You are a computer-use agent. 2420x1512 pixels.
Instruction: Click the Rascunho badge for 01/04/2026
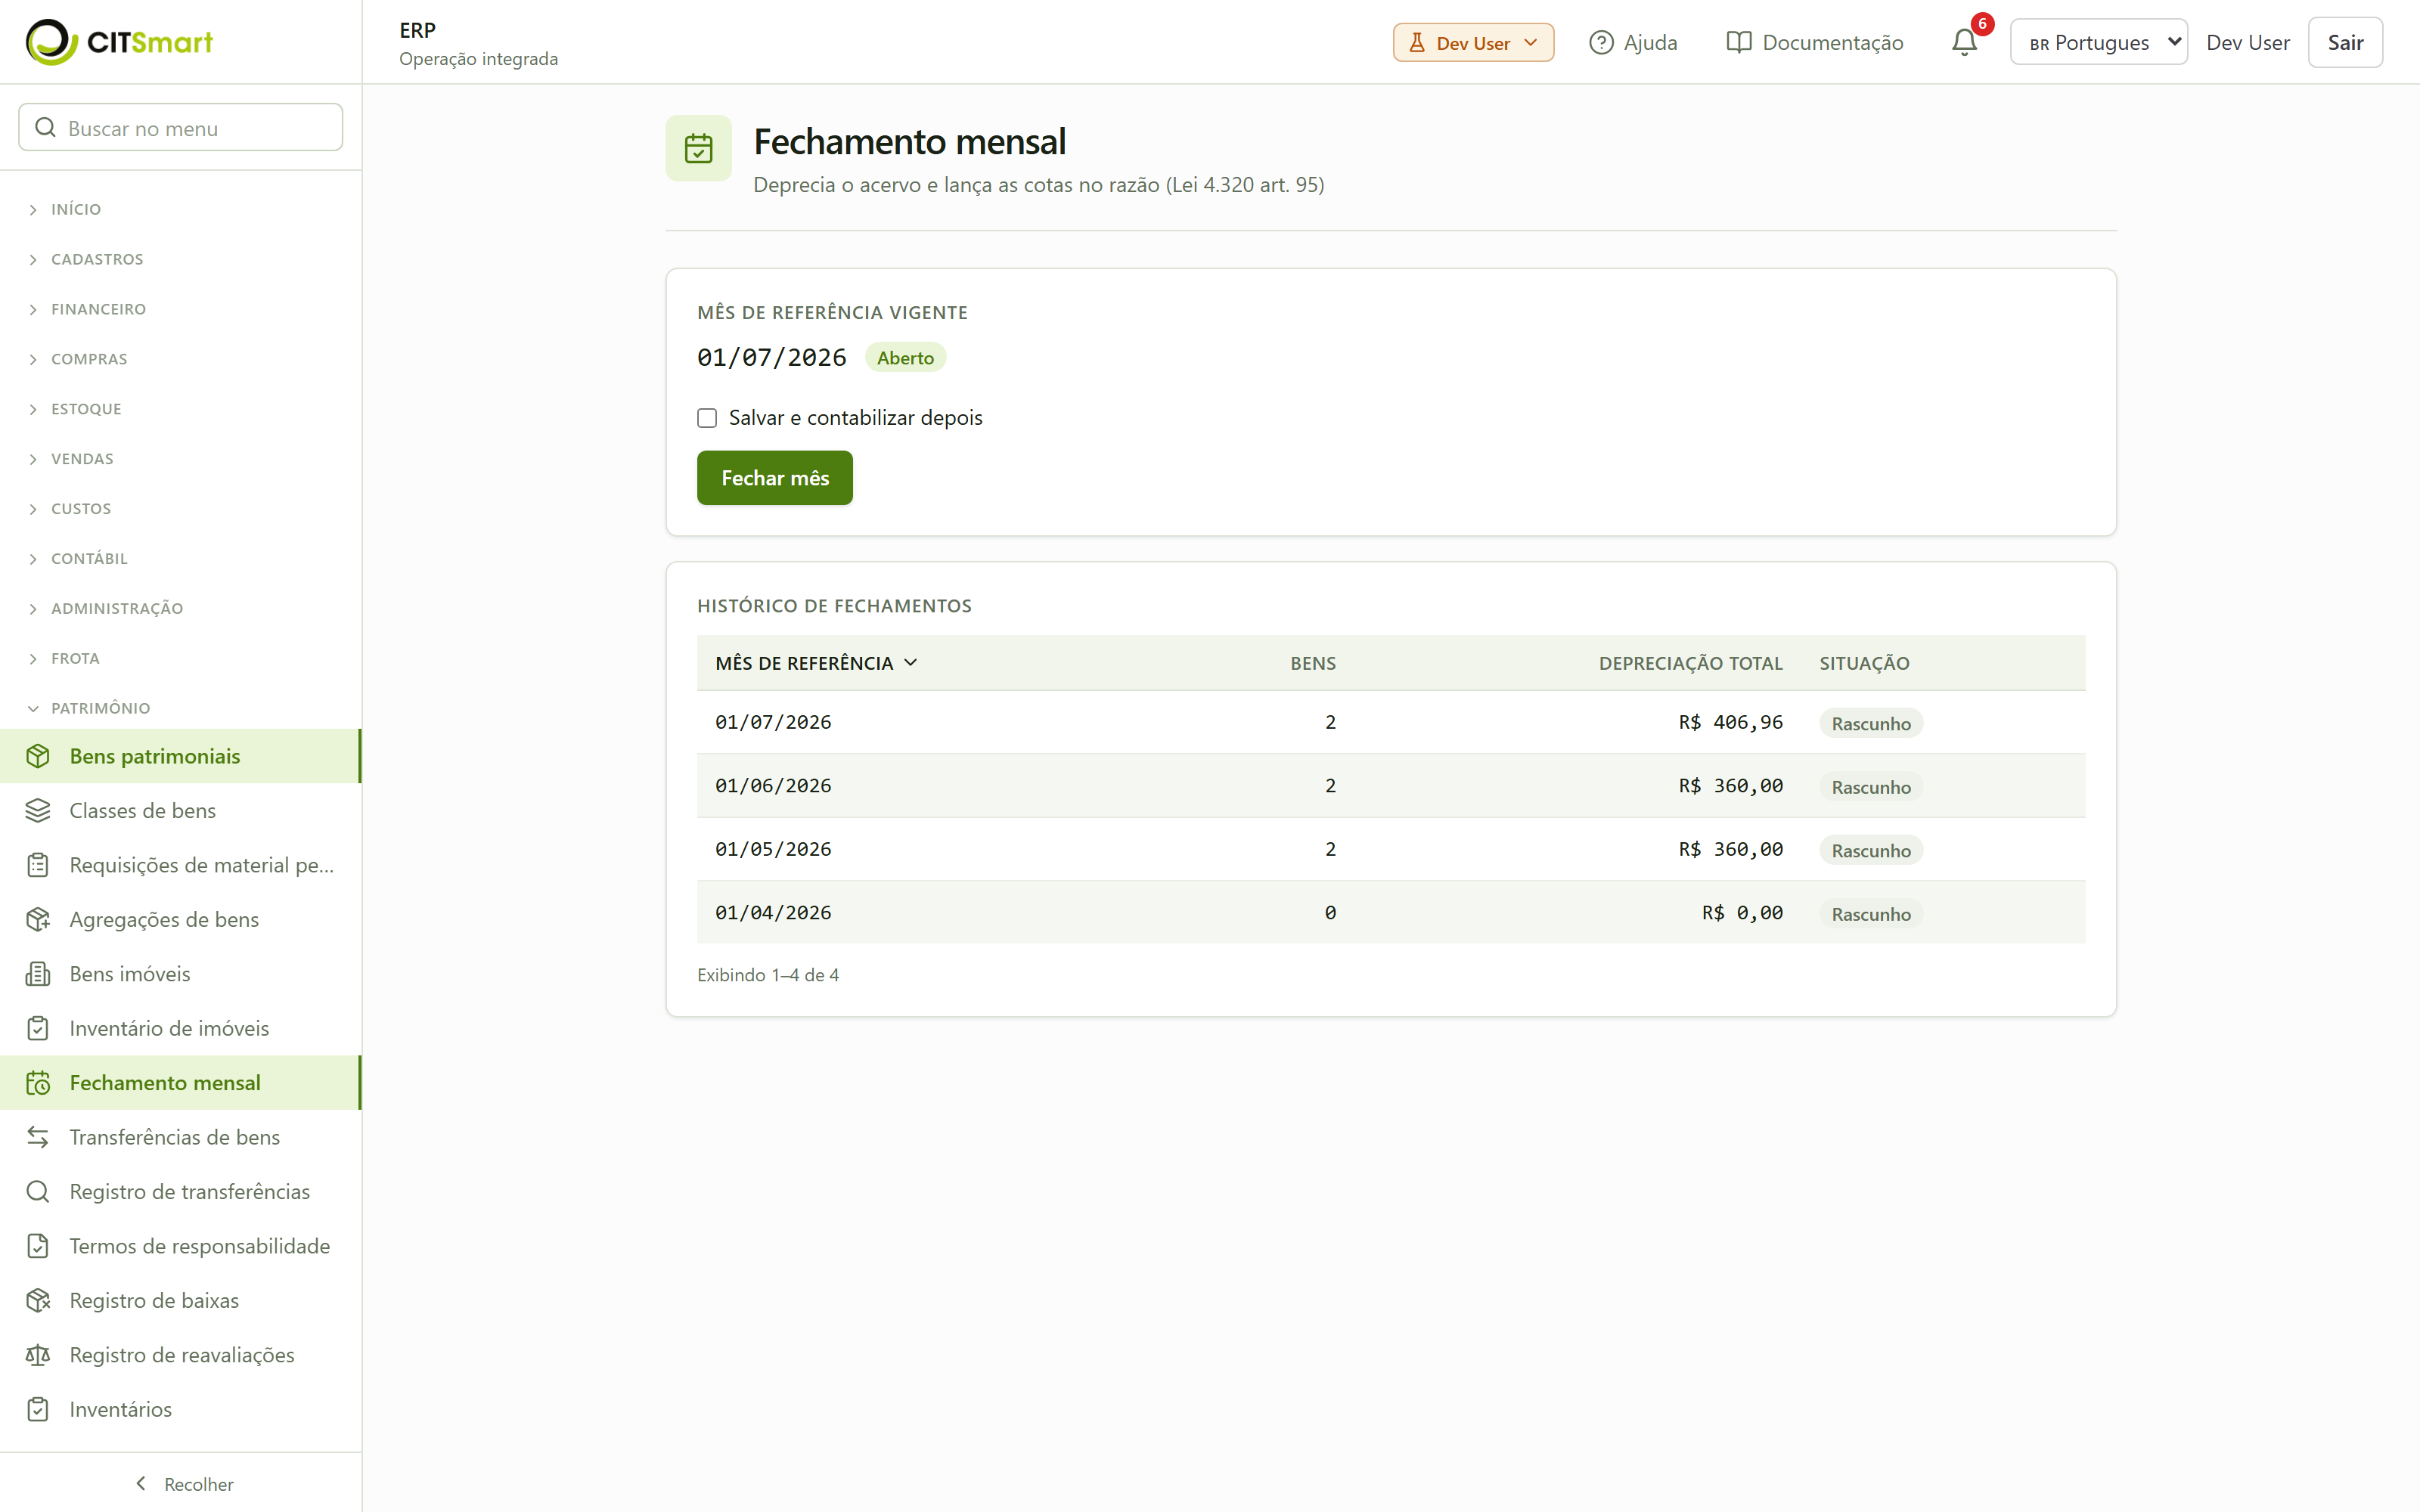click(1871, 914)
